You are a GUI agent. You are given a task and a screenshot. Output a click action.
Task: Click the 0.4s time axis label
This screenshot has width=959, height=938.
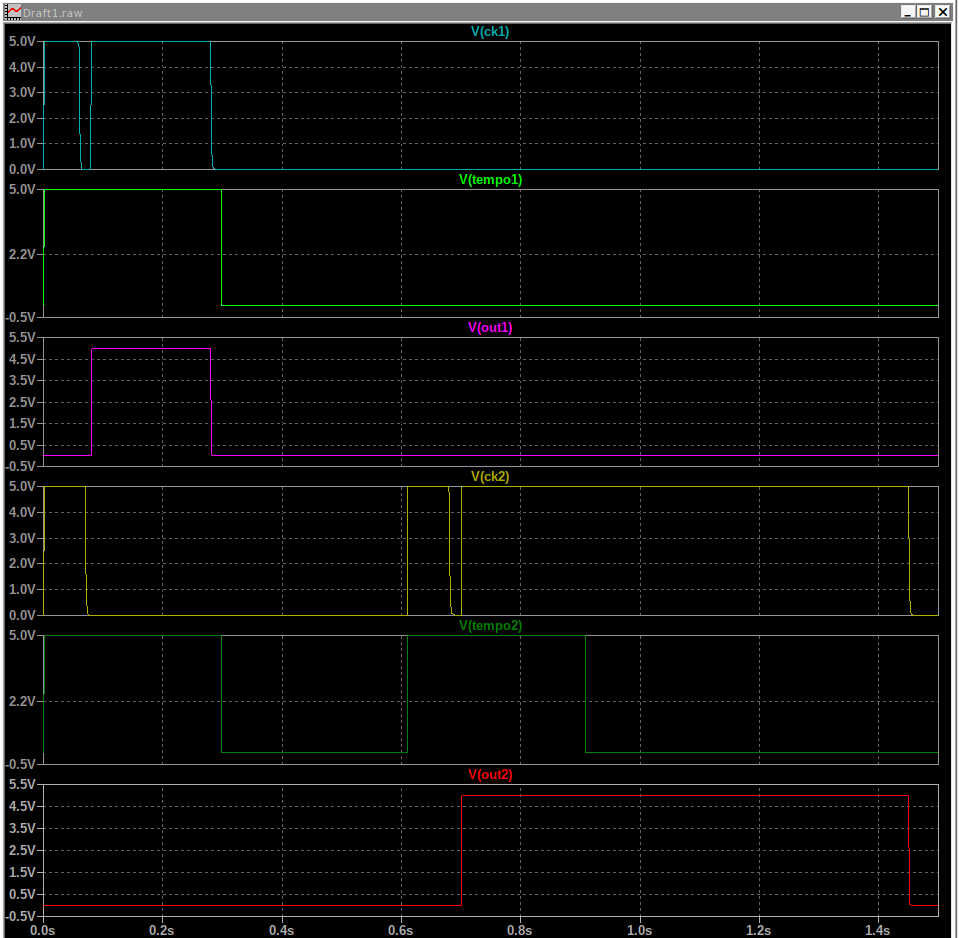pyautogui.click(x=281, y=930)
